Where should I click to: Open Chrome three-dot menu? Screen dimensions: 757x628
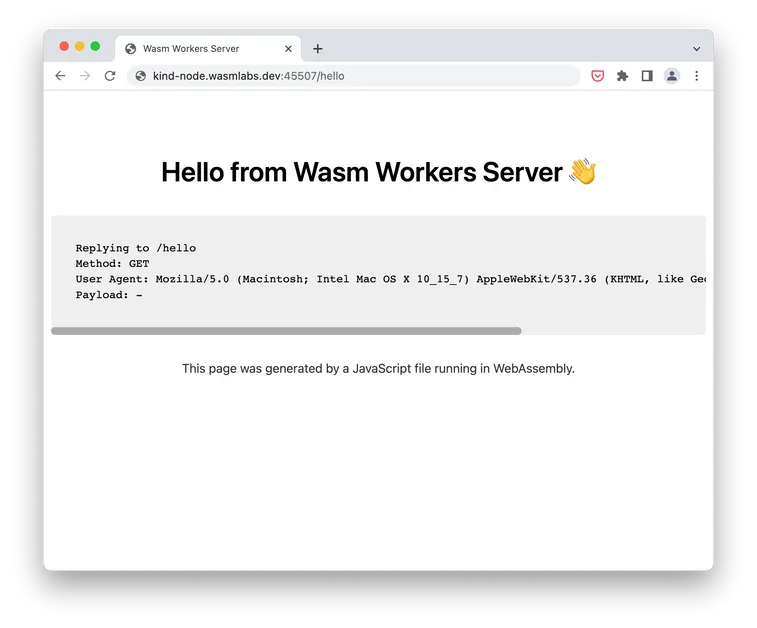click(697, 76)
